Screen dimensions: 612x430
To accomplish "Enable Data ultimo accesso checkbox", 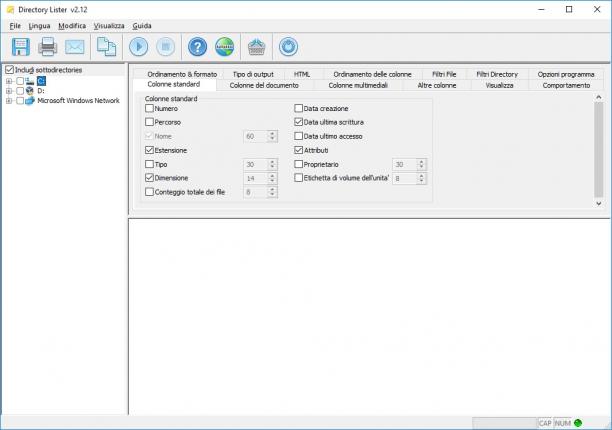I will [x=299, y=136].
